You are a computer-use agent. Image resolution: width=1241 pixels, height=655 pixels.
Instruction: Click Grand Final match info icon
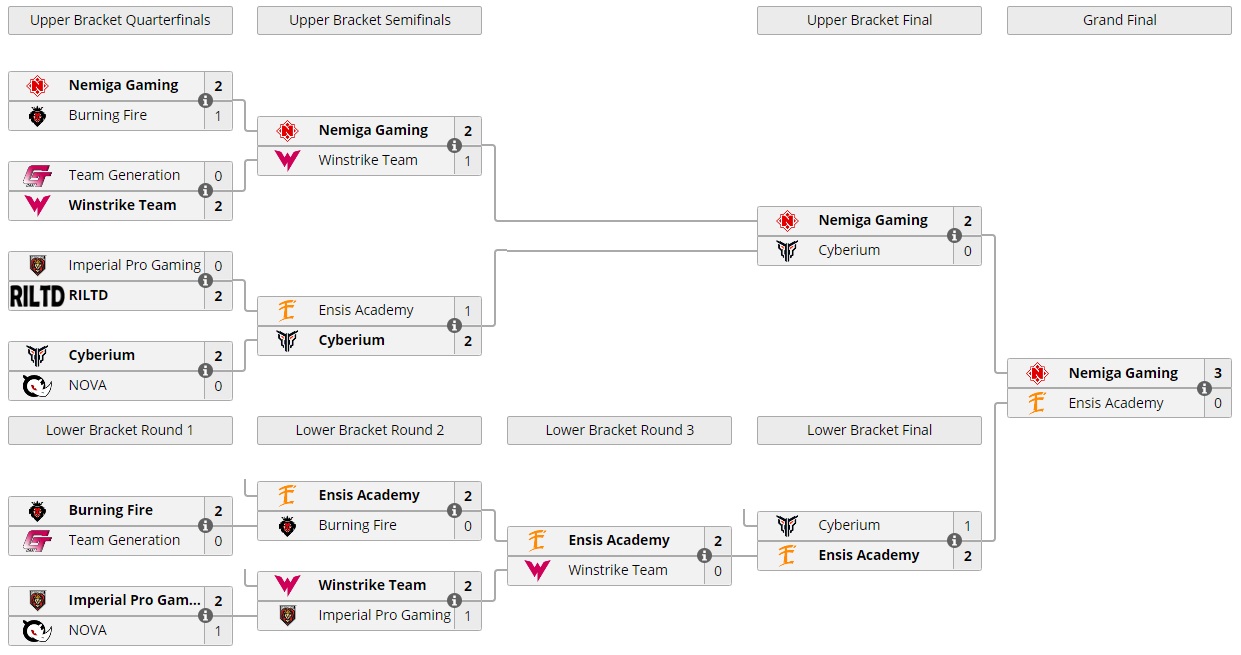pos(1205,389)
